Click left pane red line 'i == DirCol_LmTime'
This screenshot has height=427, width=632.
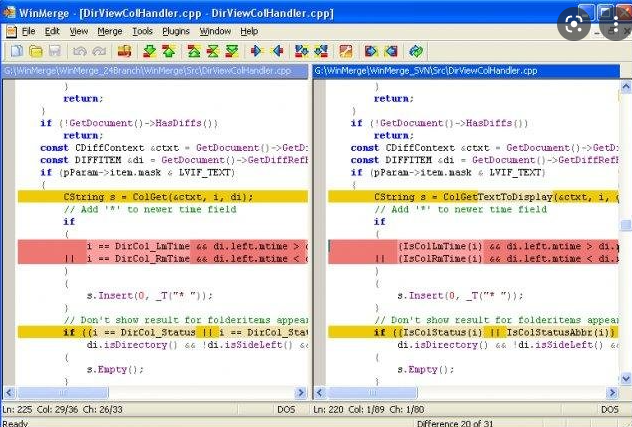click(162, 246)
